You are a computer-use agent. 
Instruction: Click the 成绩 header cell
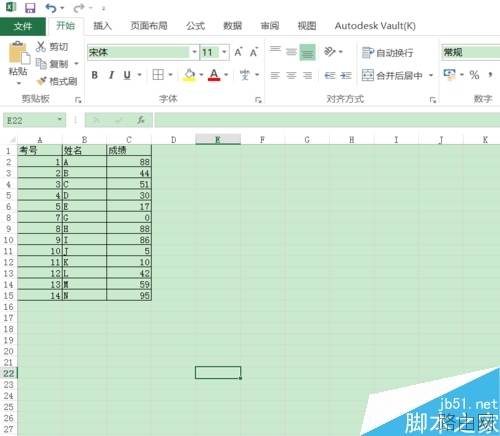click(129, 151)
